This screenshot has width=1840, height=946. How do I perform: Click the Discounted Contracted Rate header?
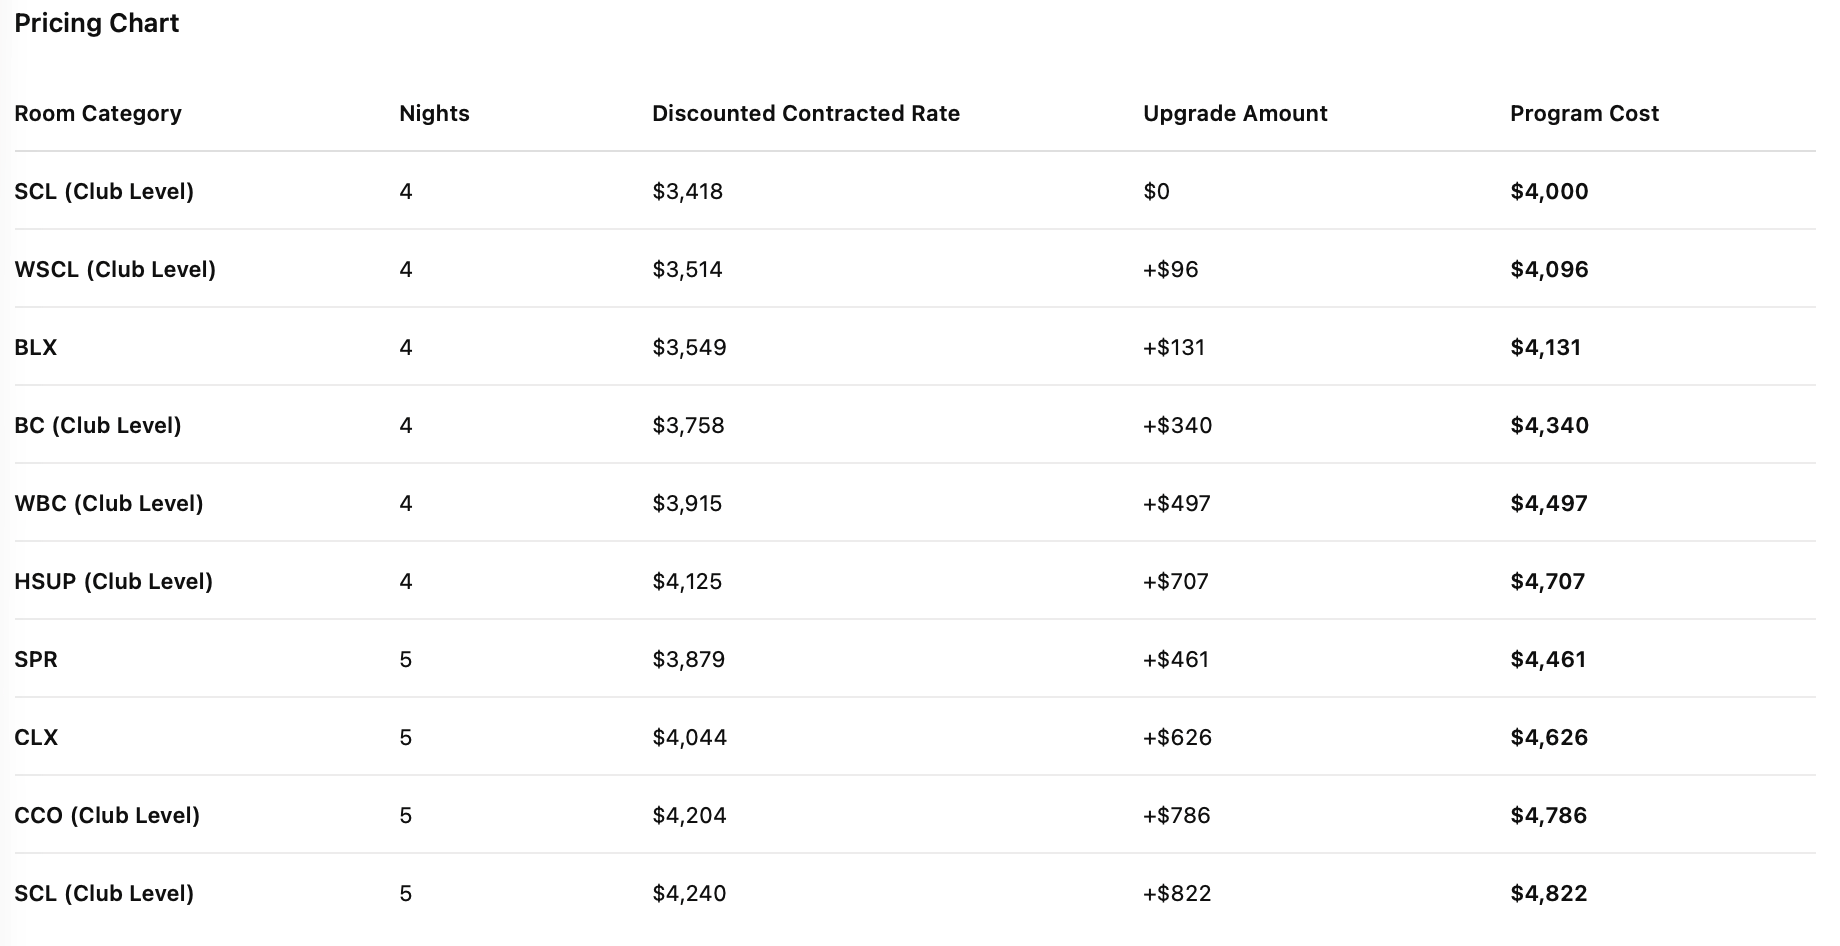pyautogui.click(x=806, y=113)
